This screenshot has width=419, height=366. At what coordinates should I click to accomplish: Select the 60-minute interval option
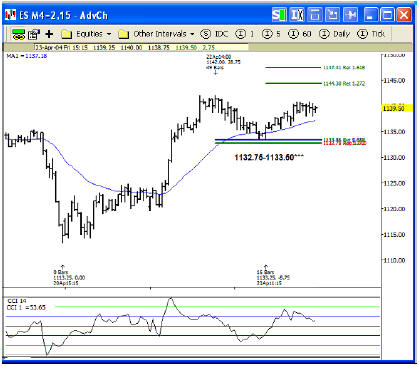[299, 34]
